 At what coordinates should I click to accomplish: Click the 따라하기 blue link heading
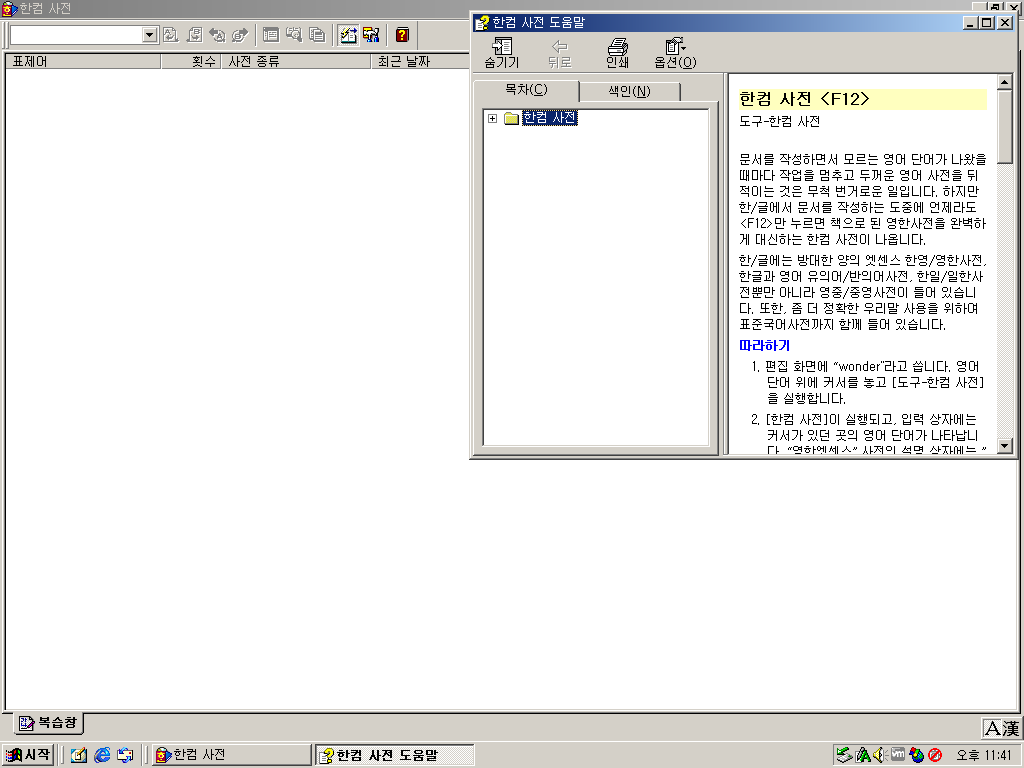coord(764,345)
